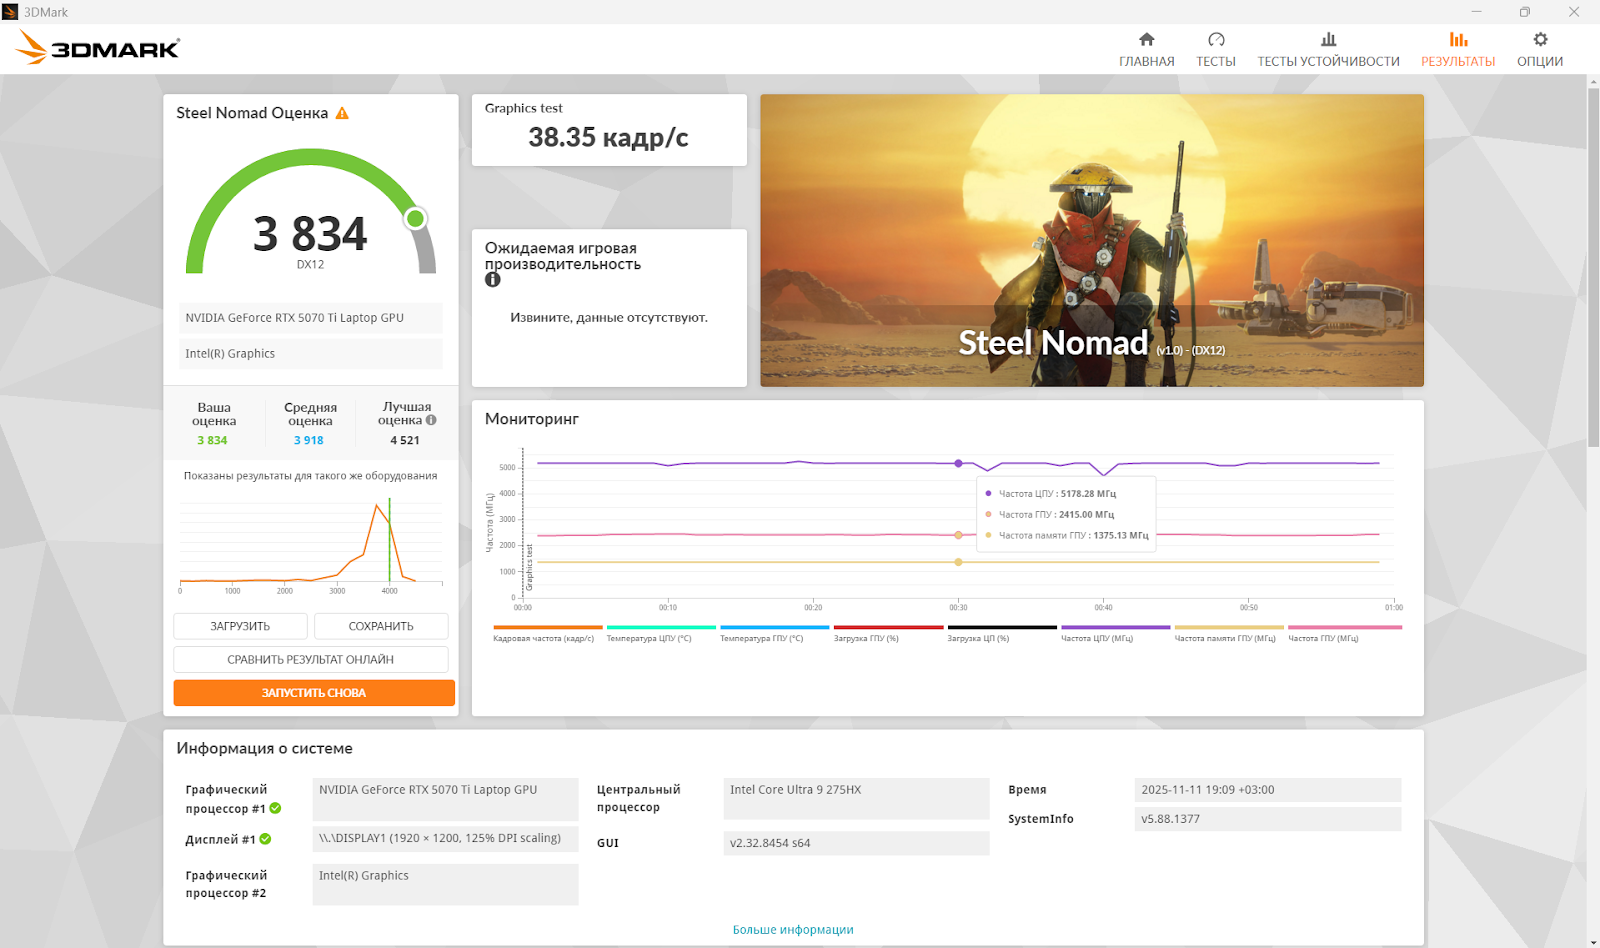
Task: Open the Тесты gauge icon
Action: (1216, 40)
